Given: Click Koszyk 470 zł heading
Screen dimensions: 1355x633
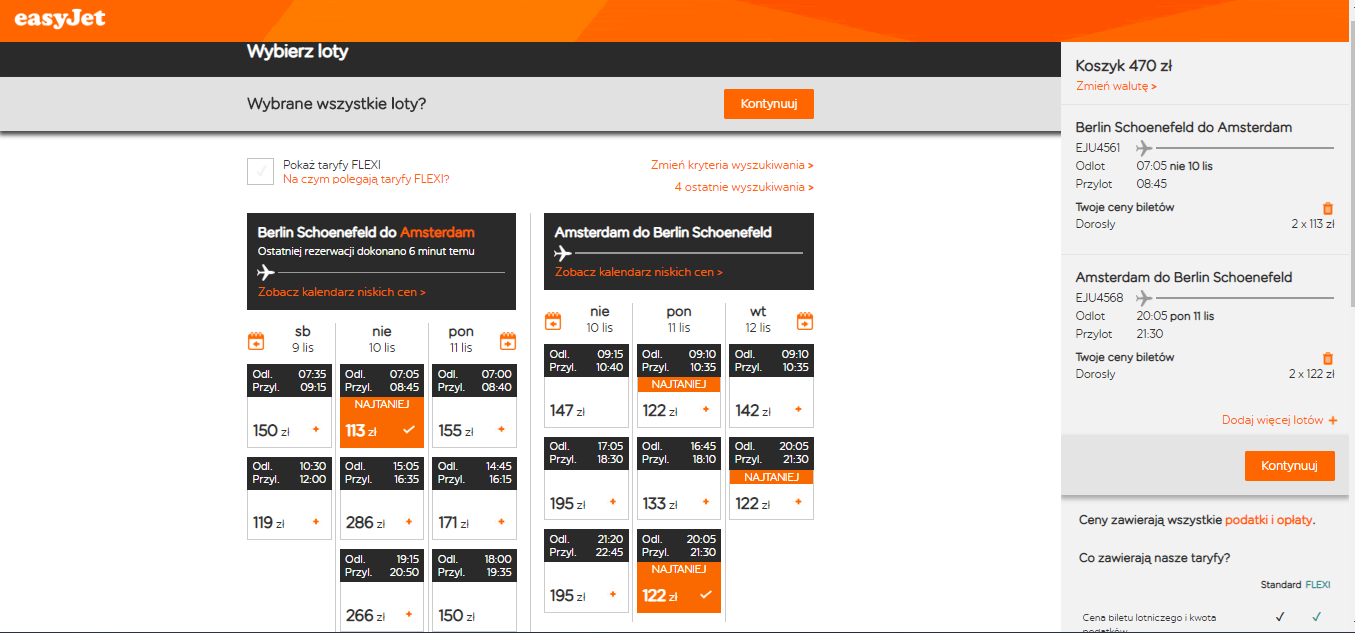Looking at the screenshot, I should tap(1124, 66).
